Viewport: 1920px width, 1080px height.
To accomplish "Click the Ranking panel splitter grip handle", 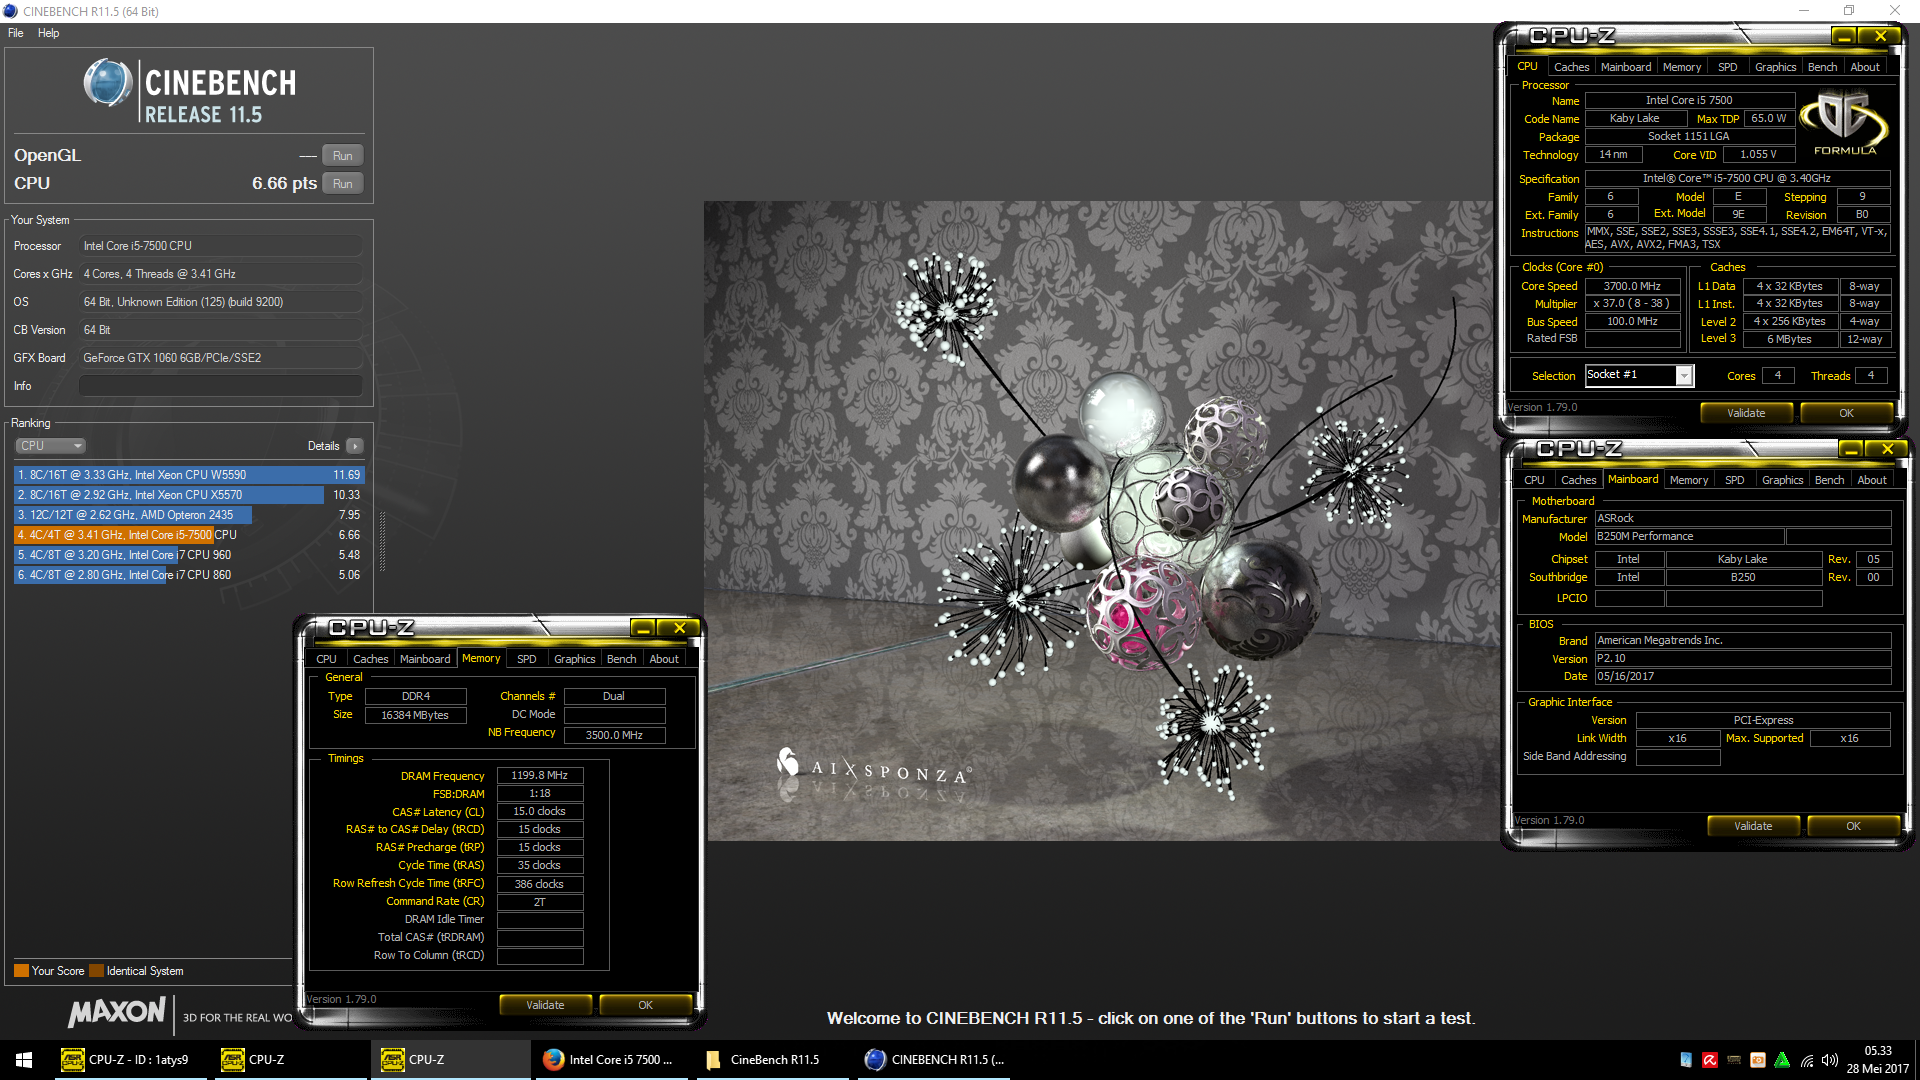I will click(x=382, y=542).
